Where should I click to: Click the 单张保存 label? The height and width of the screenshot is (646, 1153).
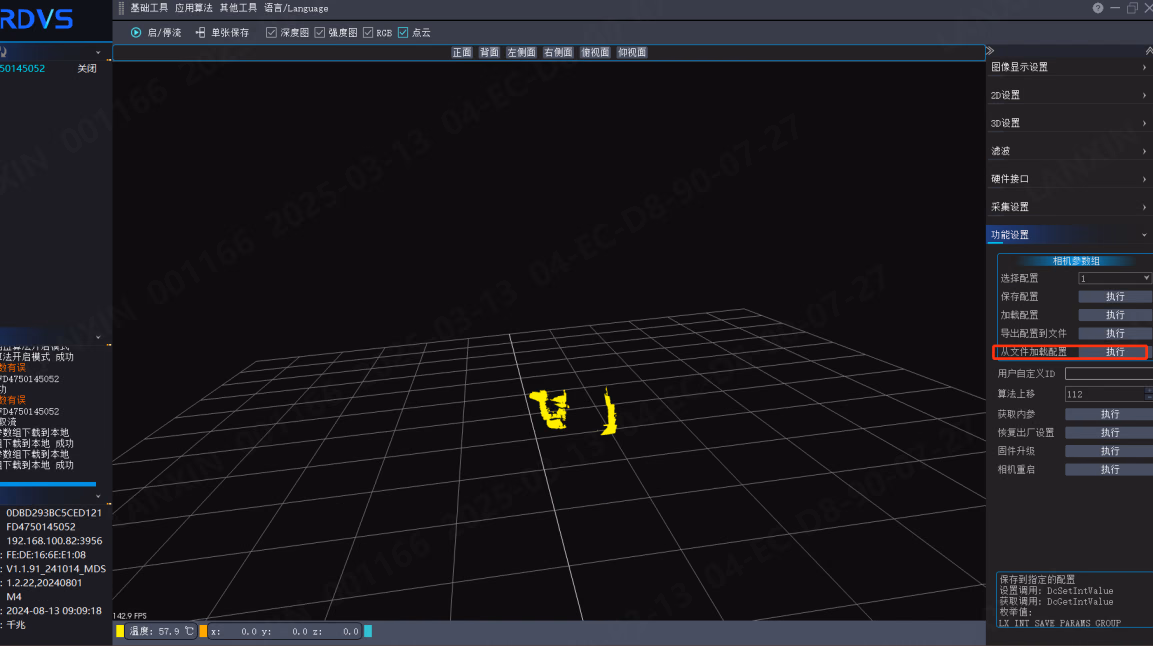229,32
